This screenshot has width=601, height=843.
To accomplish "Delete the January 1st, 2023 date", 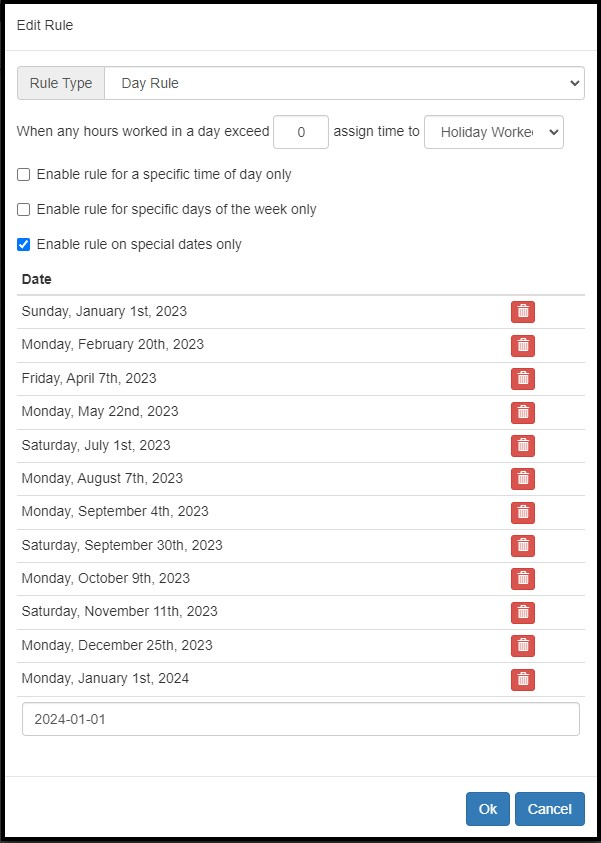I will pos(523,312).
